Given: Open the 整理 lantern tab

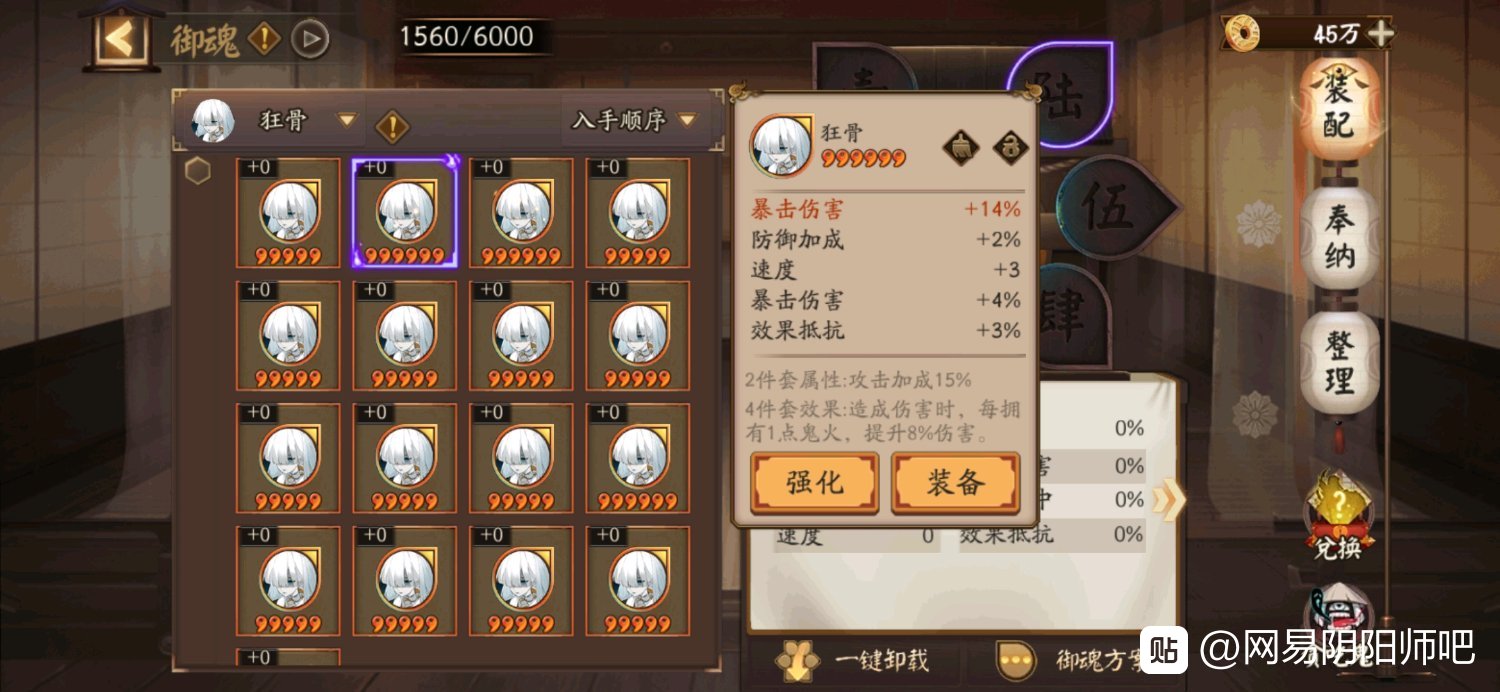Looking at the screenshot, I should pyautogui.click(x=1339, y=363).
